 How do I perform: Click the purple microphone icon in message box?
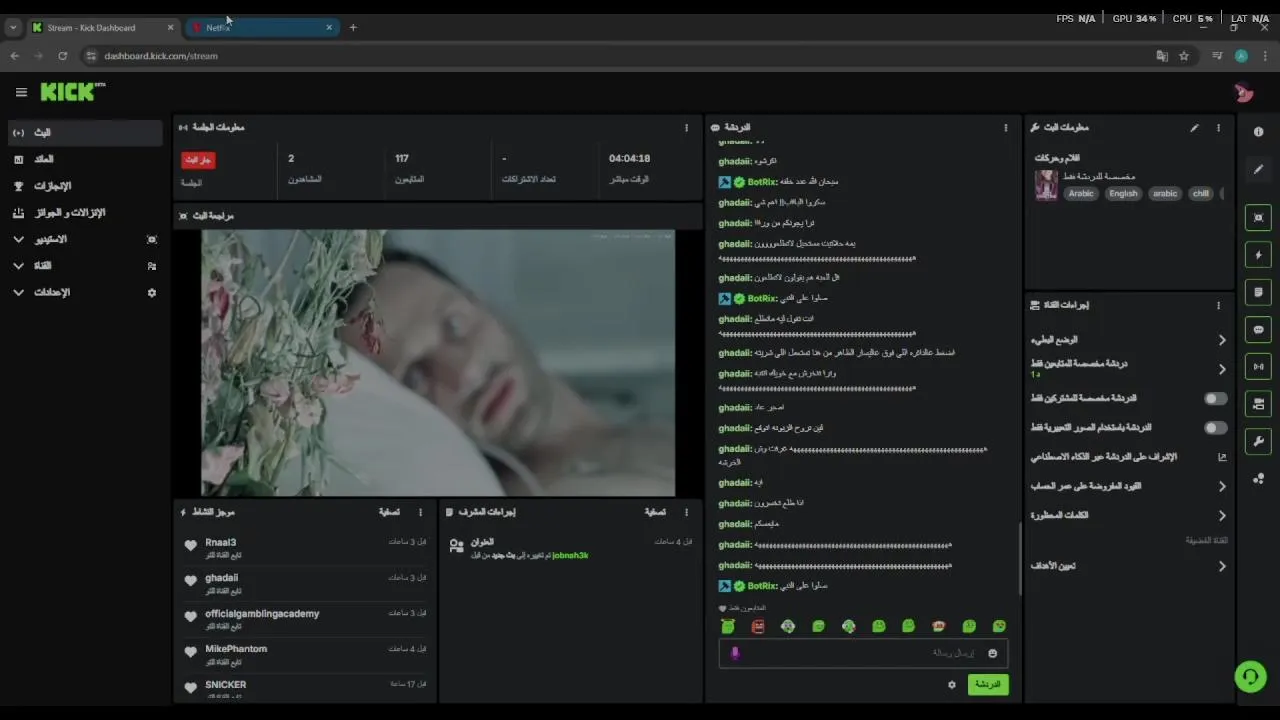(x=735, y=653)
